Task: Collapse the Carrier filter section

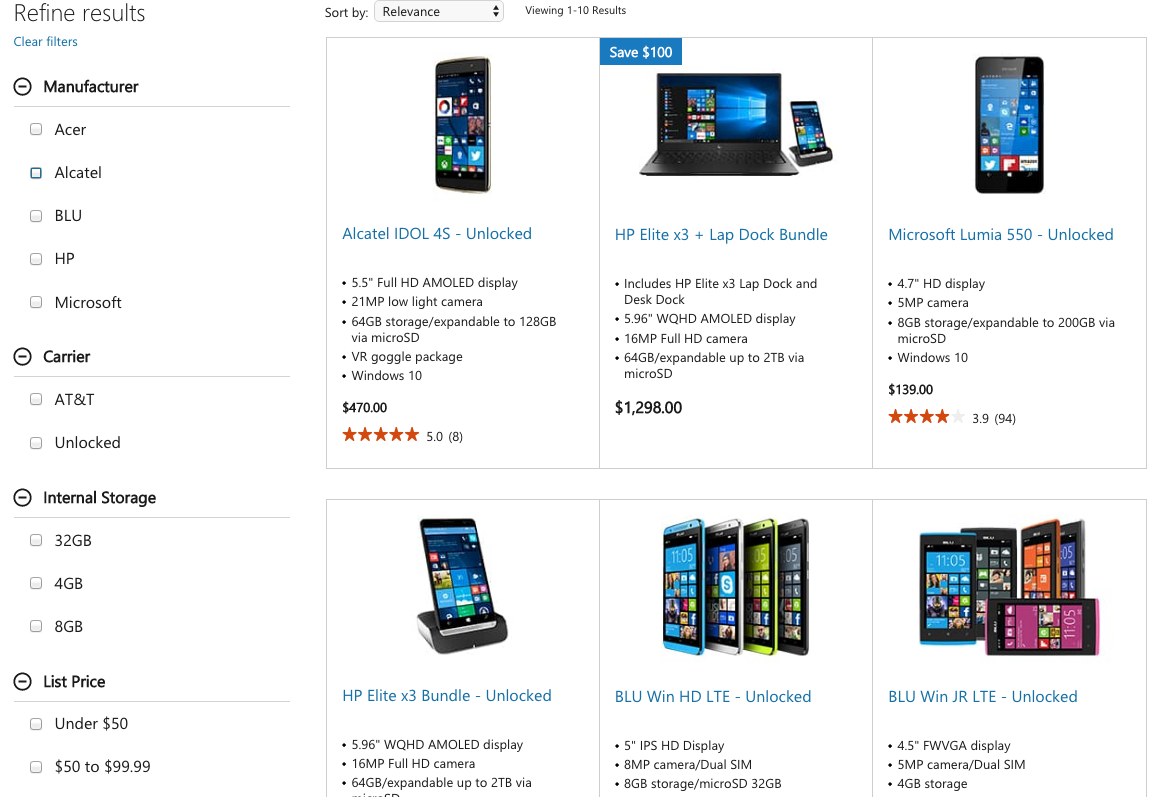Action: point(22,357)
